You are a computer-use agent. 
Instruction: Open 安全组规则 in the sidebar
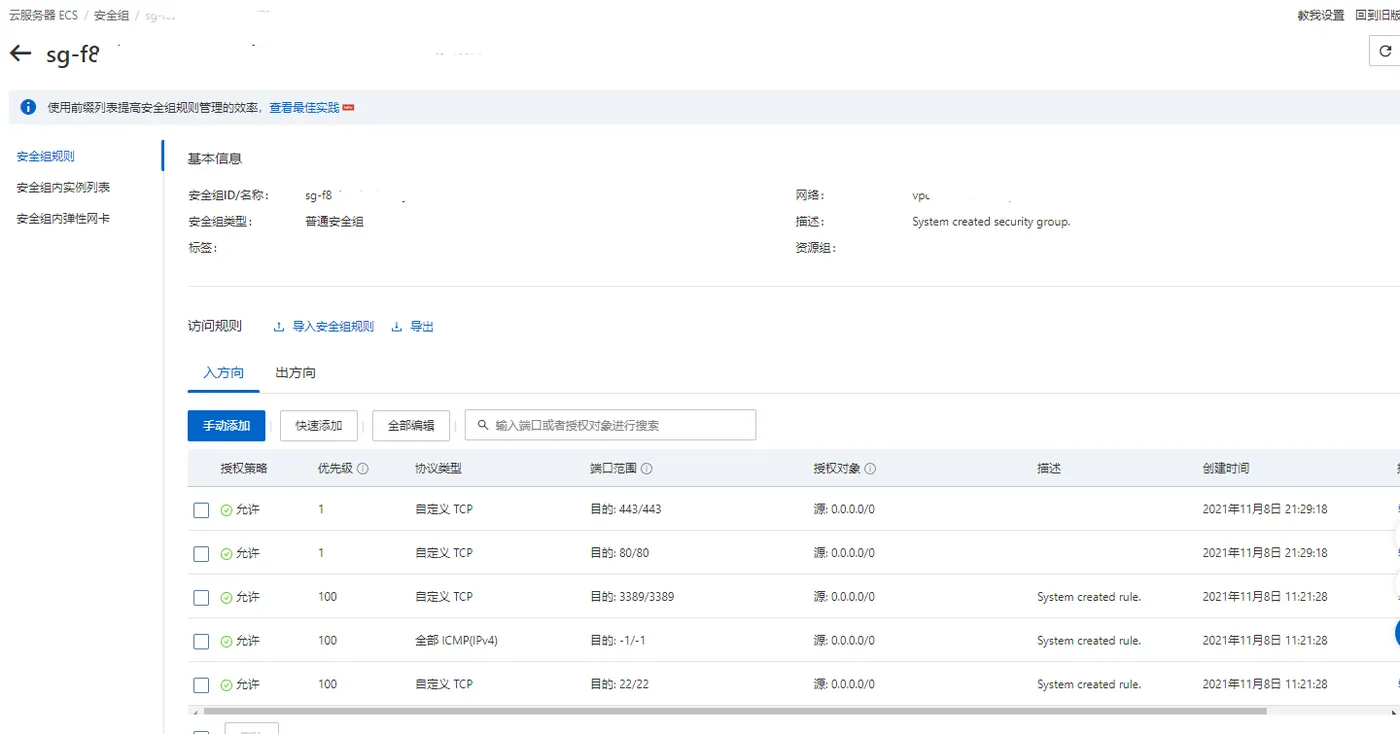coord(46,157)
